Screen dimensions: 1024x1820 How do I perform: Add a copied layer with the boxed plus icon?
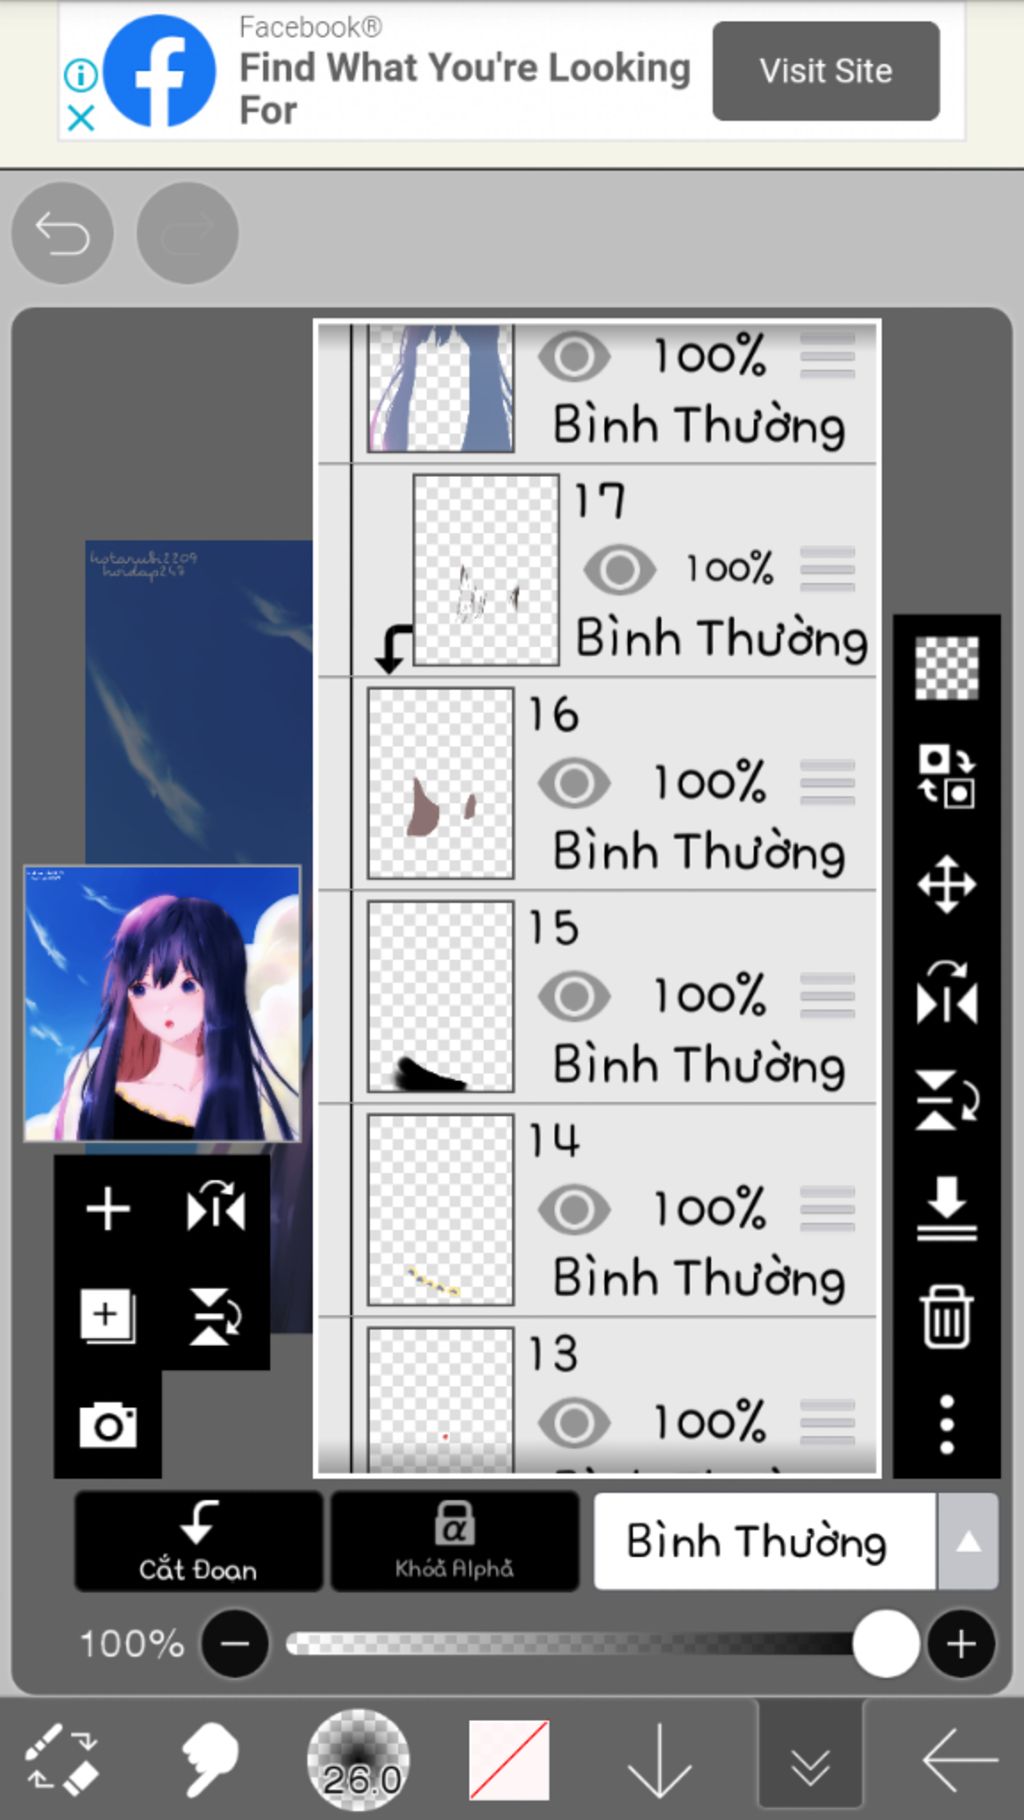108,1316
